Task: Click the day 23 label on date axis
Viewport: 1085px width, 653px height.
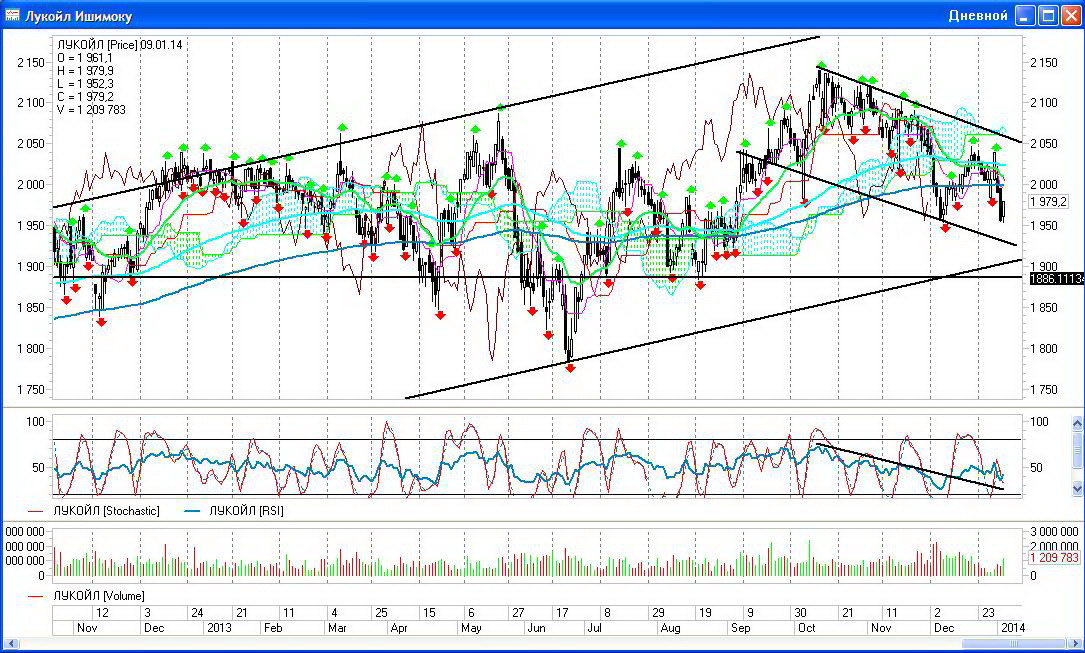Action: click(988, 612)
